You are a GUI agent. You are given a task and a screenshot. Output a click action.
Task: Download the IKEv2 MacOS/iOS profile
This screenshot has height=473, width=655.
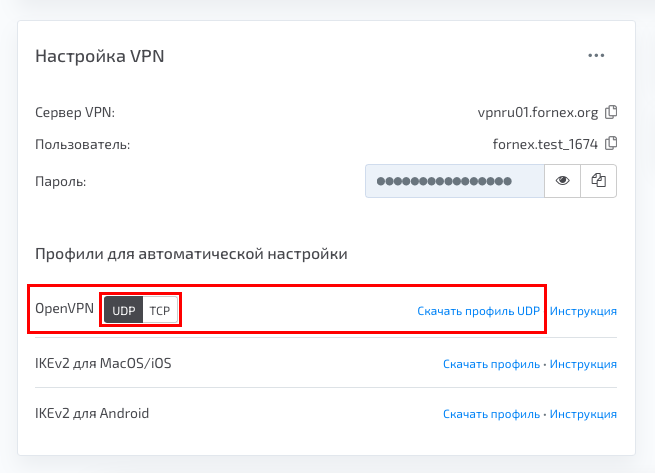(x=491, y=364)
